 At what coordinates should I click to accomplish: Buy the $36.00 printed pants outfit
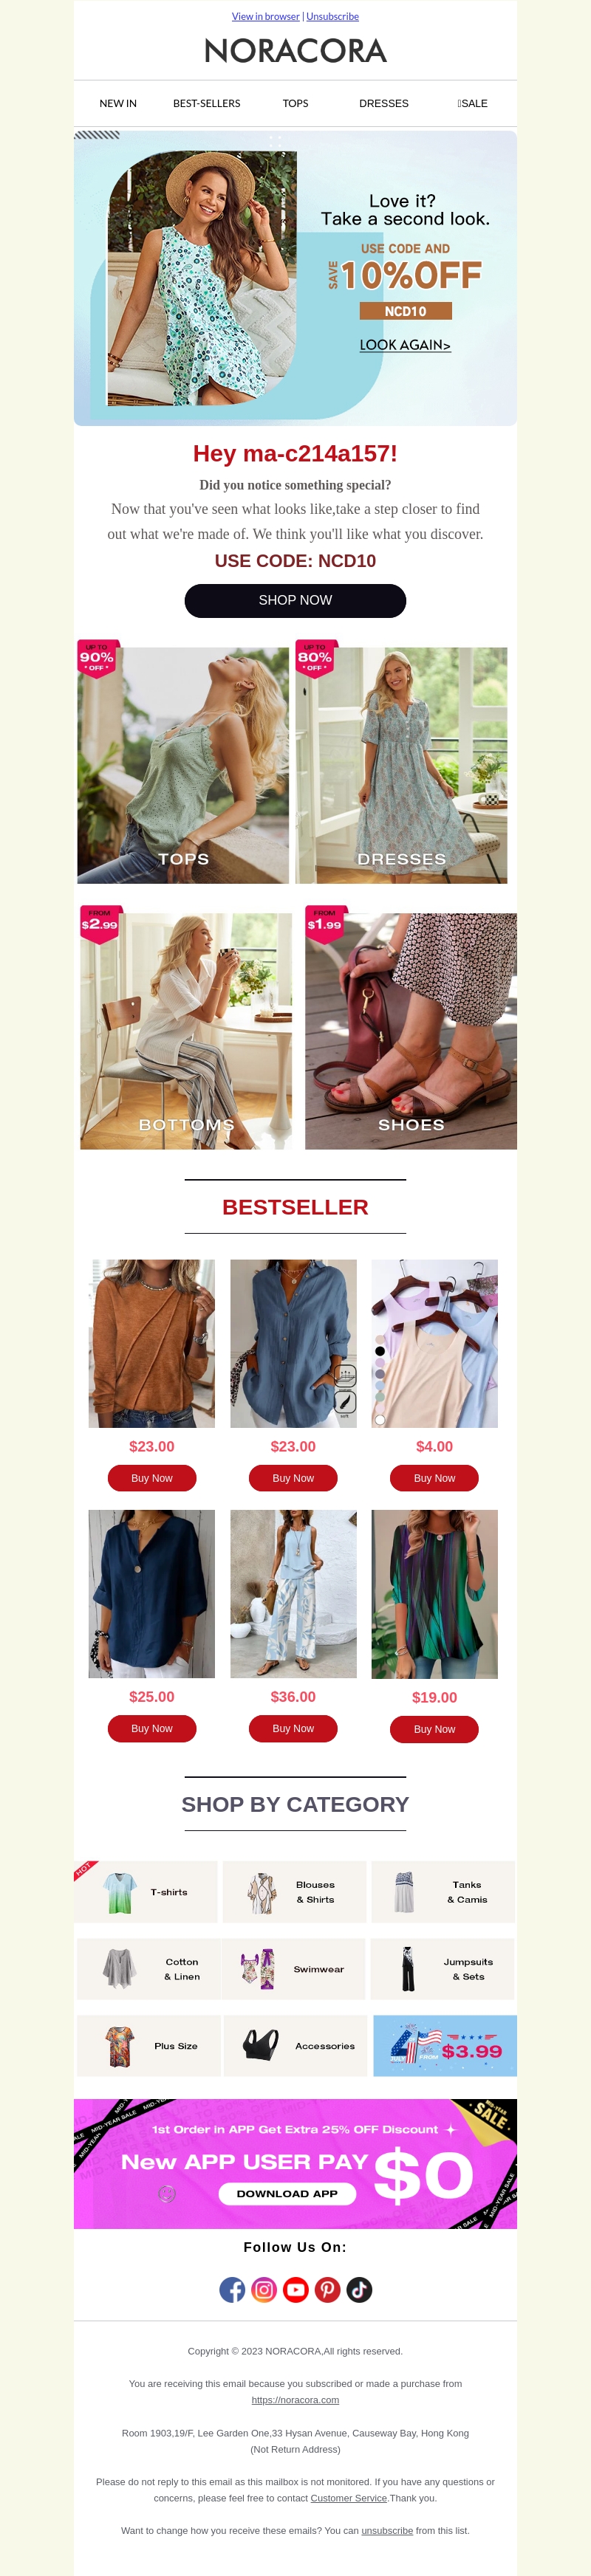point(293,1727)
